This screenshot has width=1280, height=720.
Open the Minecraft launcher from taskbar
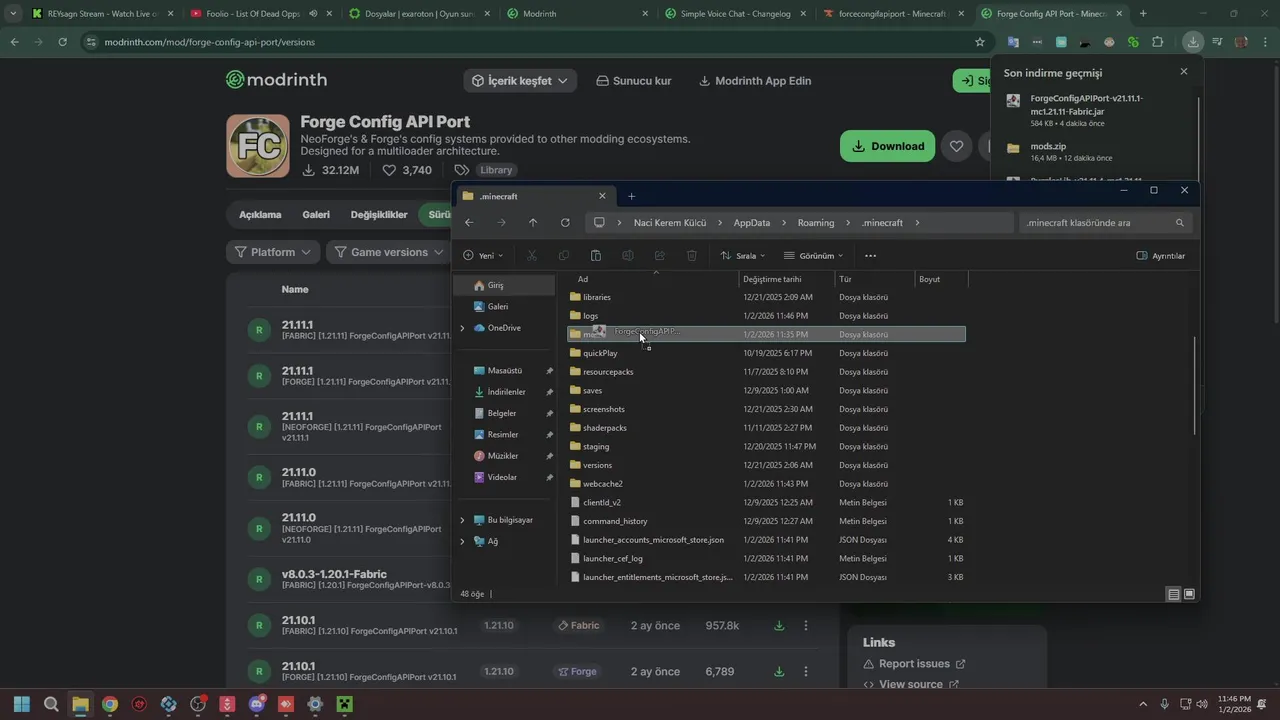(344, 704)
